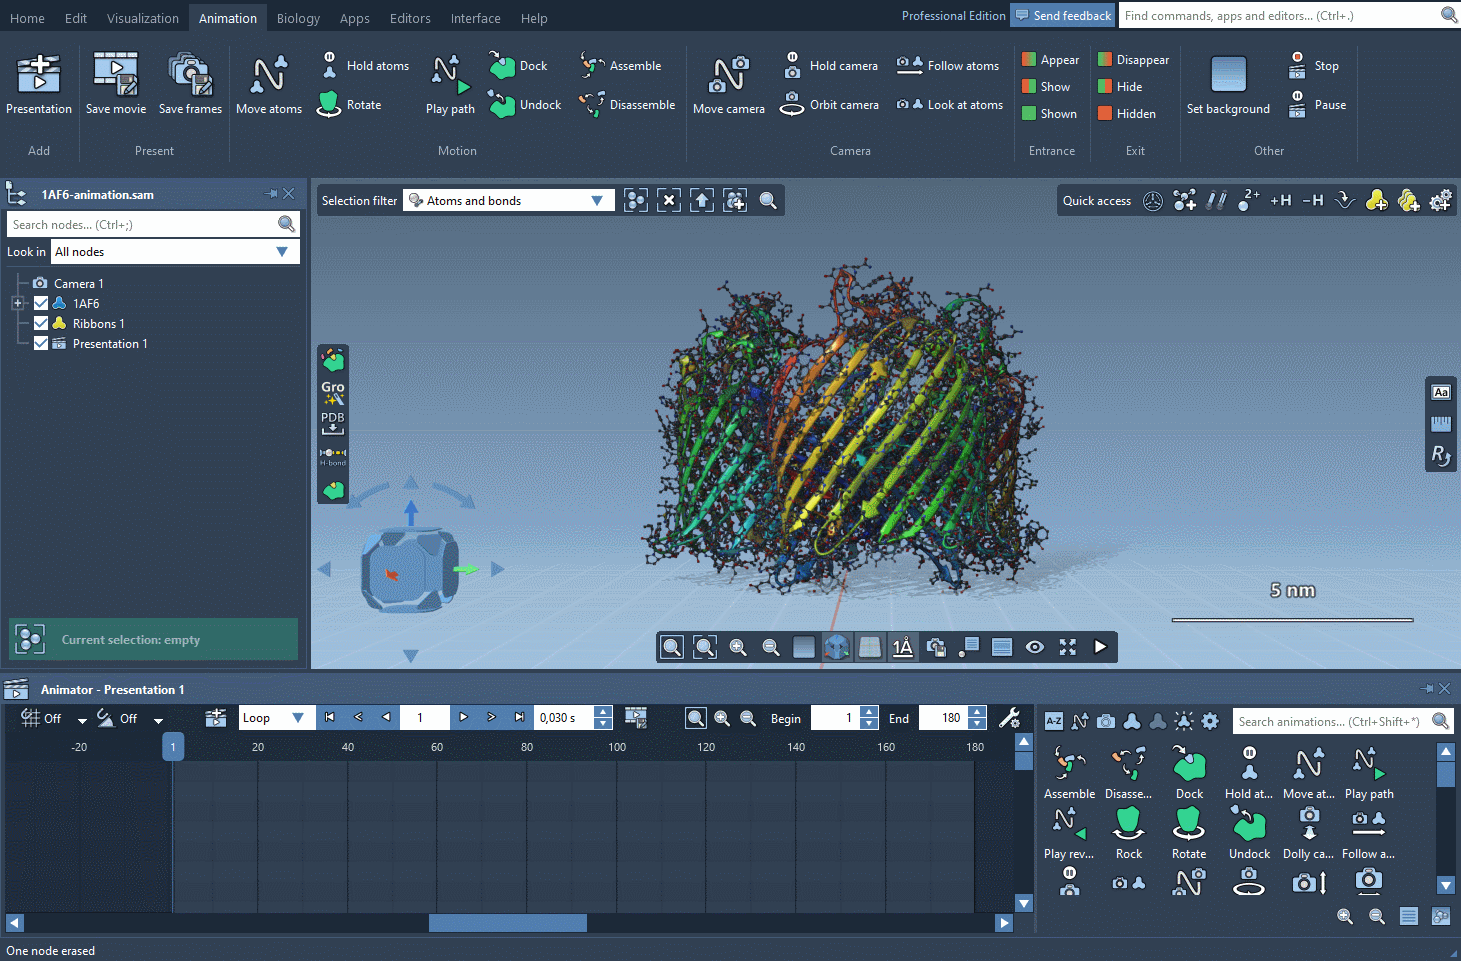Switch to the Biology ribbon tab
Screen dimensions: 1461x961
tap(300, 17)
